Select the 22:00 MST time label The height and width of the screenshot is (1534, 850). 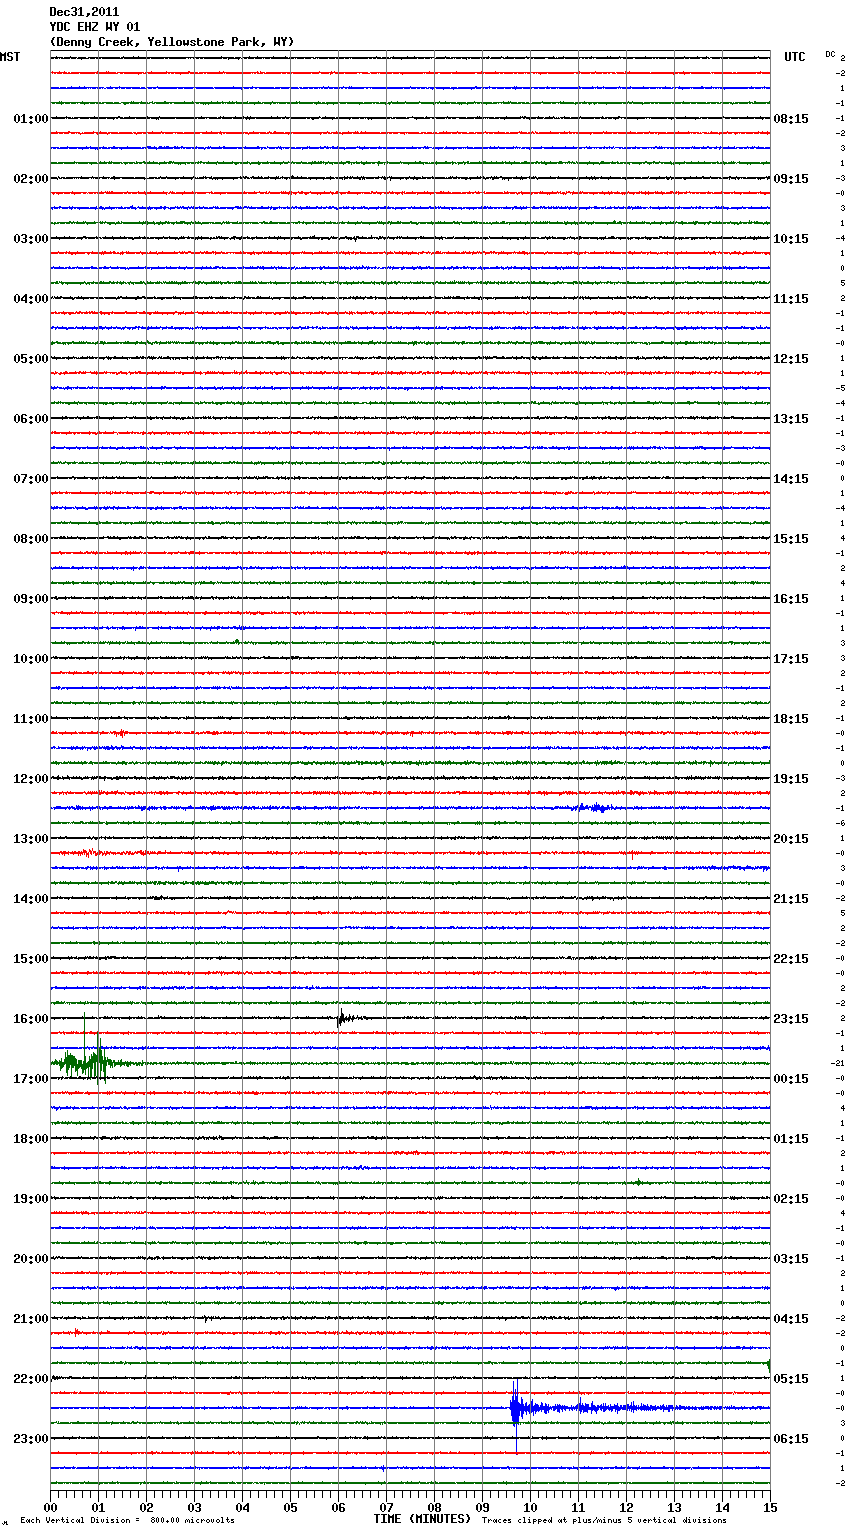(31, 1379)
